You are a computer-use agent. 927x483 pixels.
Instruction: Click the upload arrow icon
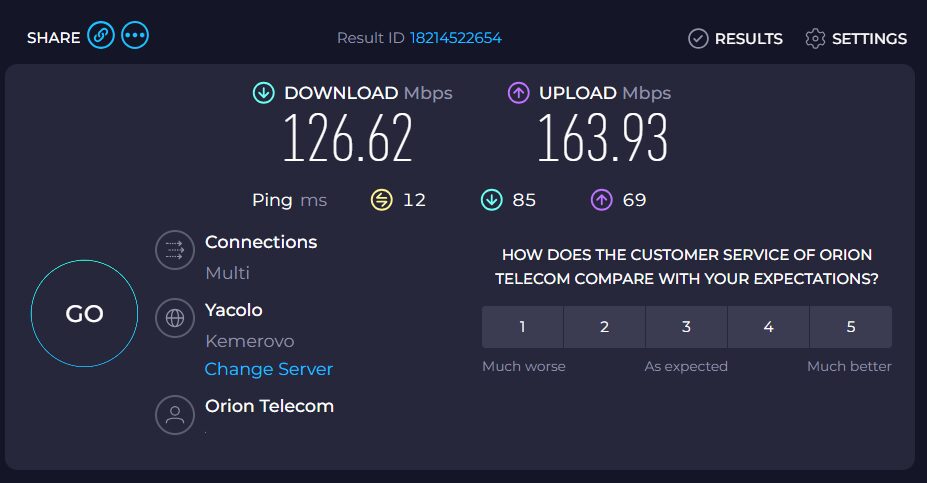pos(518,93)
